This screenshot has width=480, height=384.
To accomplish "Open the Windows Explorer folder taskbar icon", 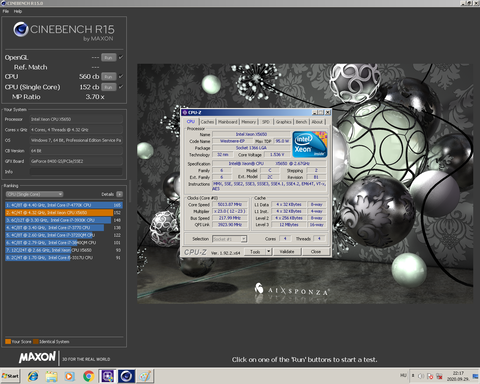I will coord(51,376).
